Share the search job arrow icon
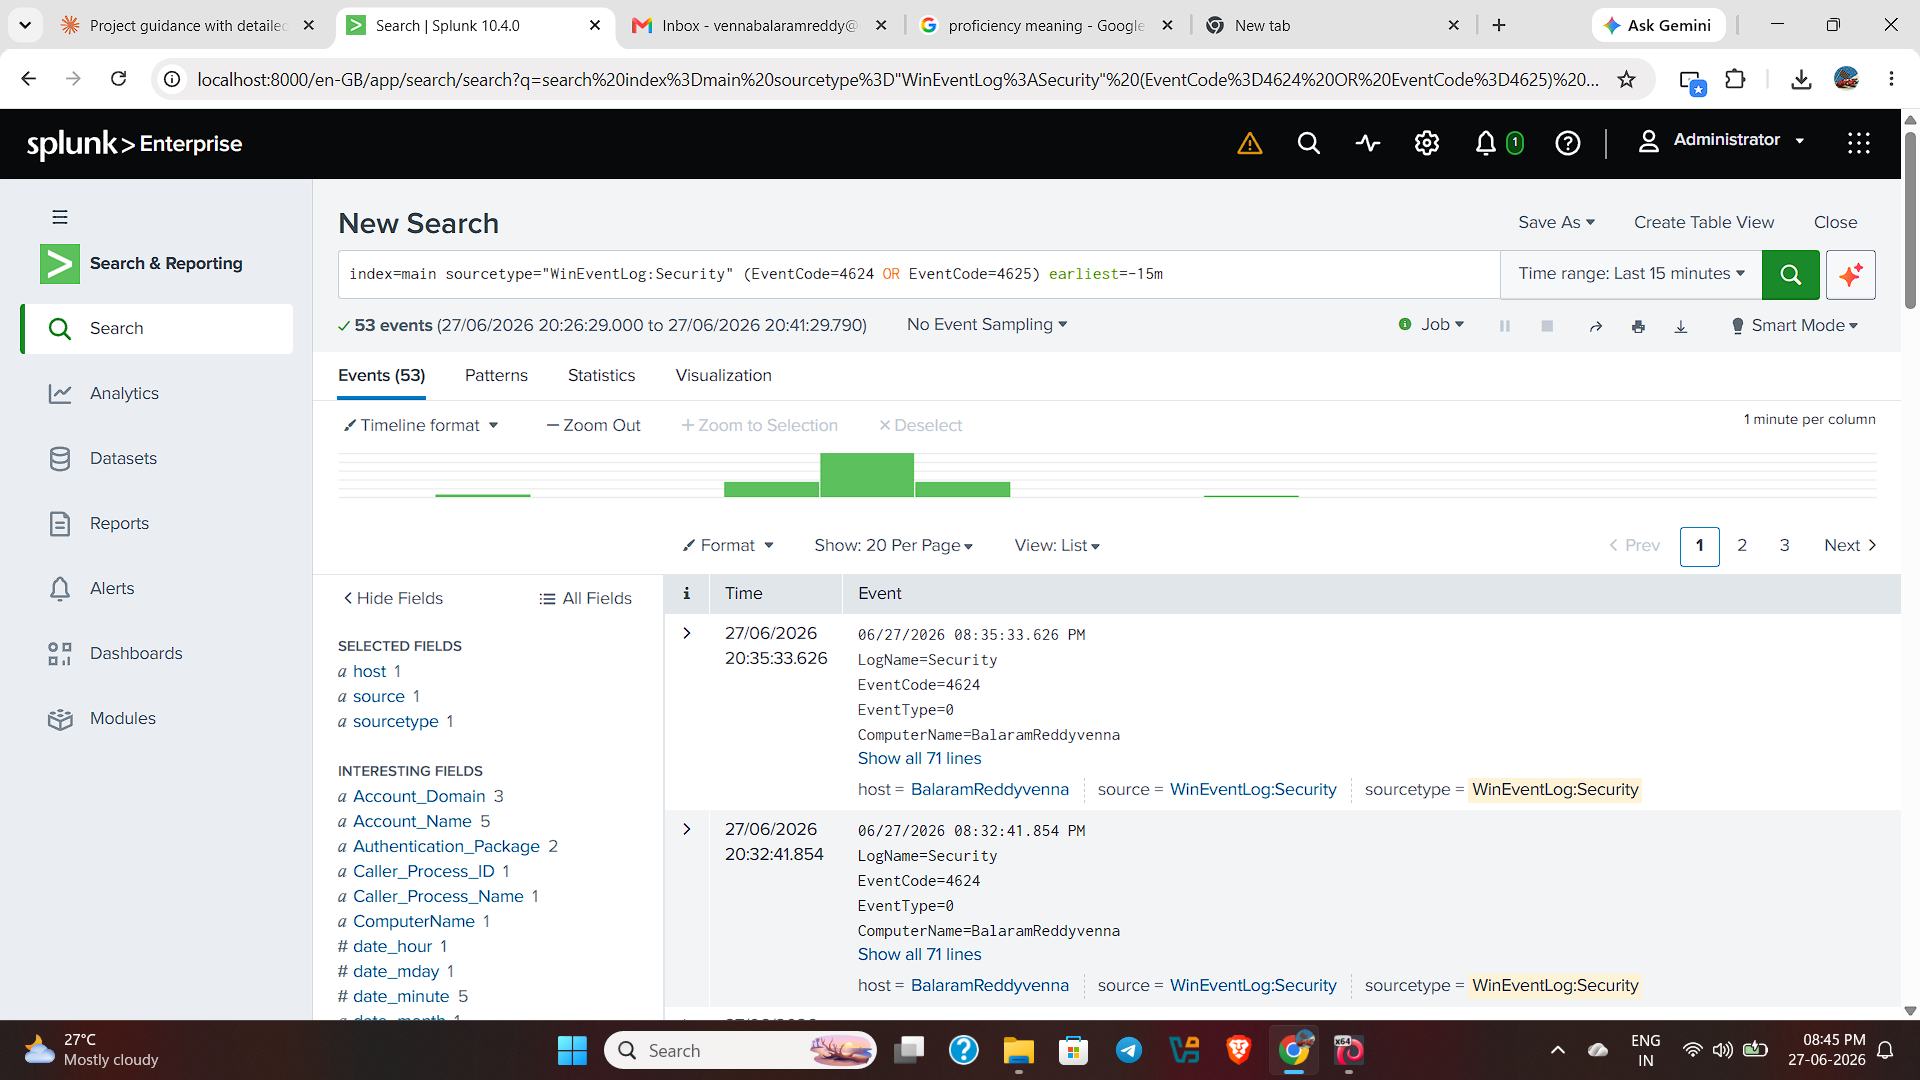Screen dimensions: 1920x1080 (1596, 326)
